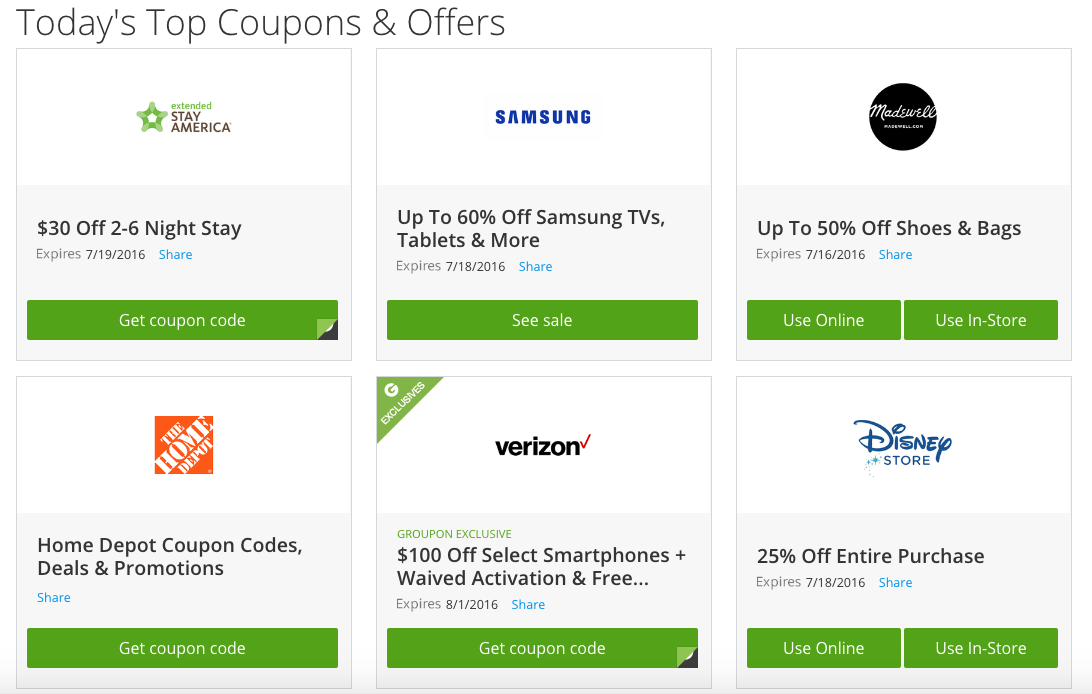Click the Home Depot orange logo
1092x694 pixels.
point(184,445)
